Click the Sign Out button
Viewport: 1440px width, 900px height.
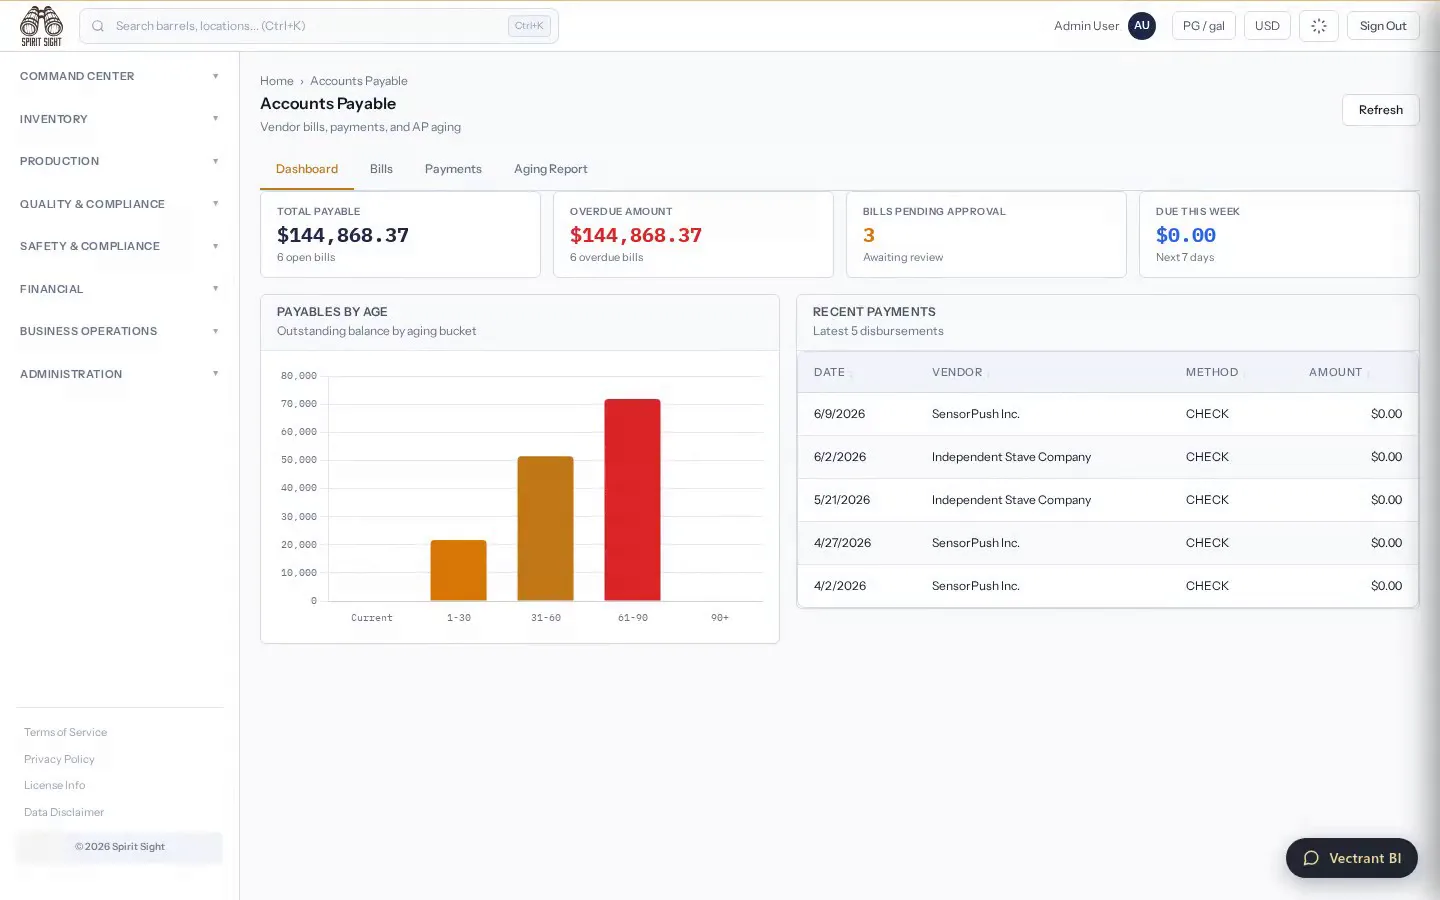(1382, 26)
